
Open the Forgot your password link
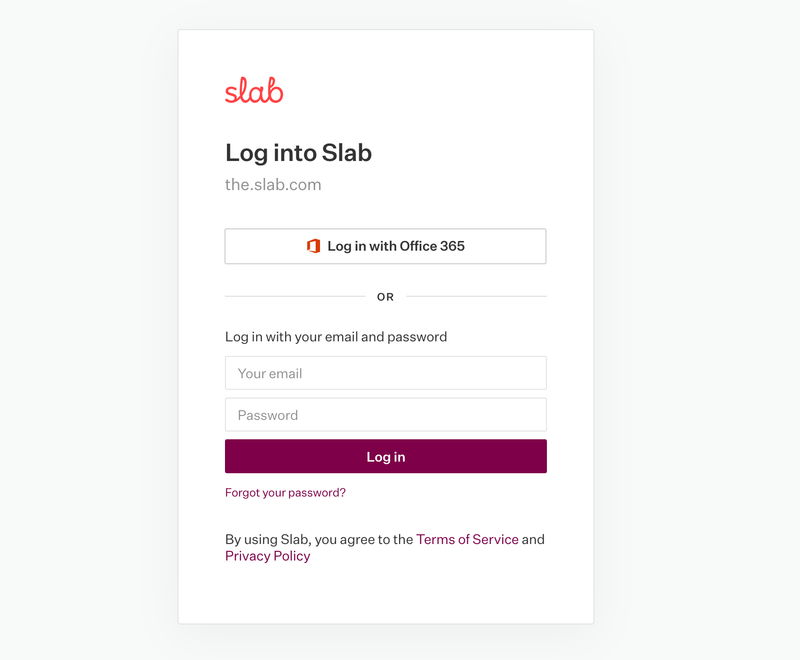coord(285,493)
